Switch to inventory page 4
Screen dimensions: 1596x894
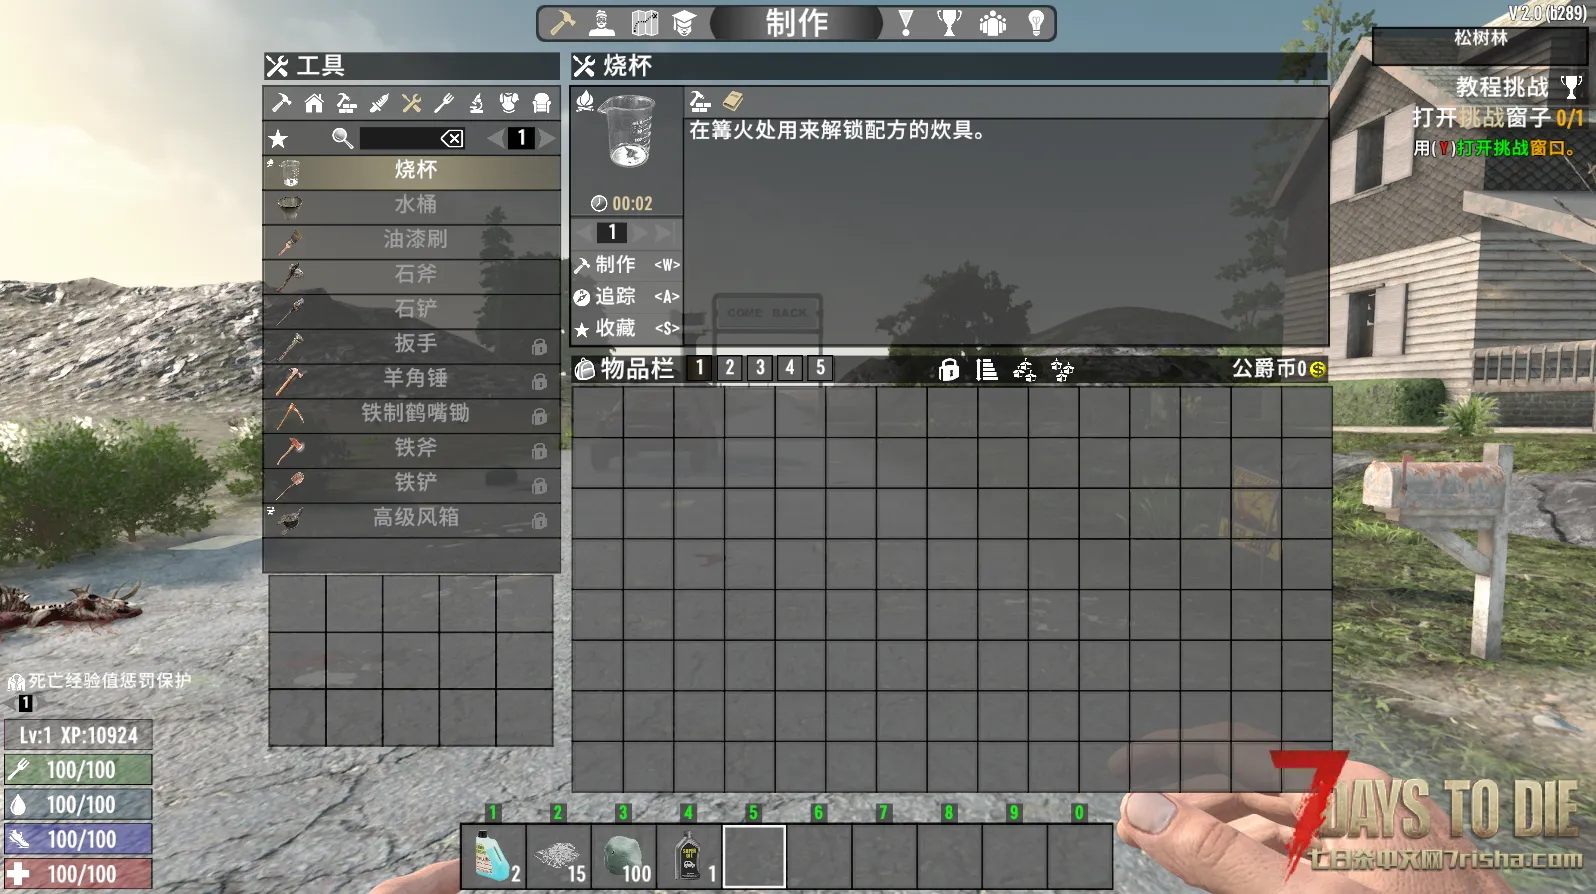click(790, 368)
